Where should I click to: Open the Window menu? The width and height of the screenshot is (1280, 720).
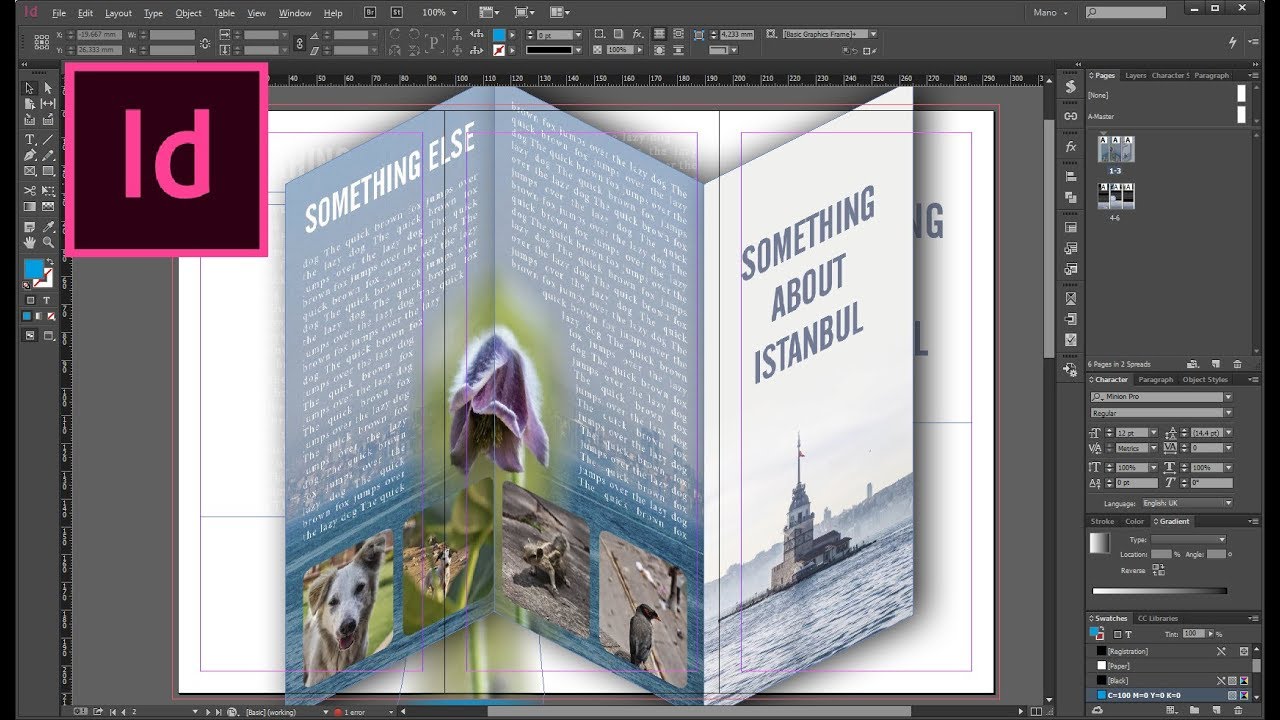(x=295, y=13)
